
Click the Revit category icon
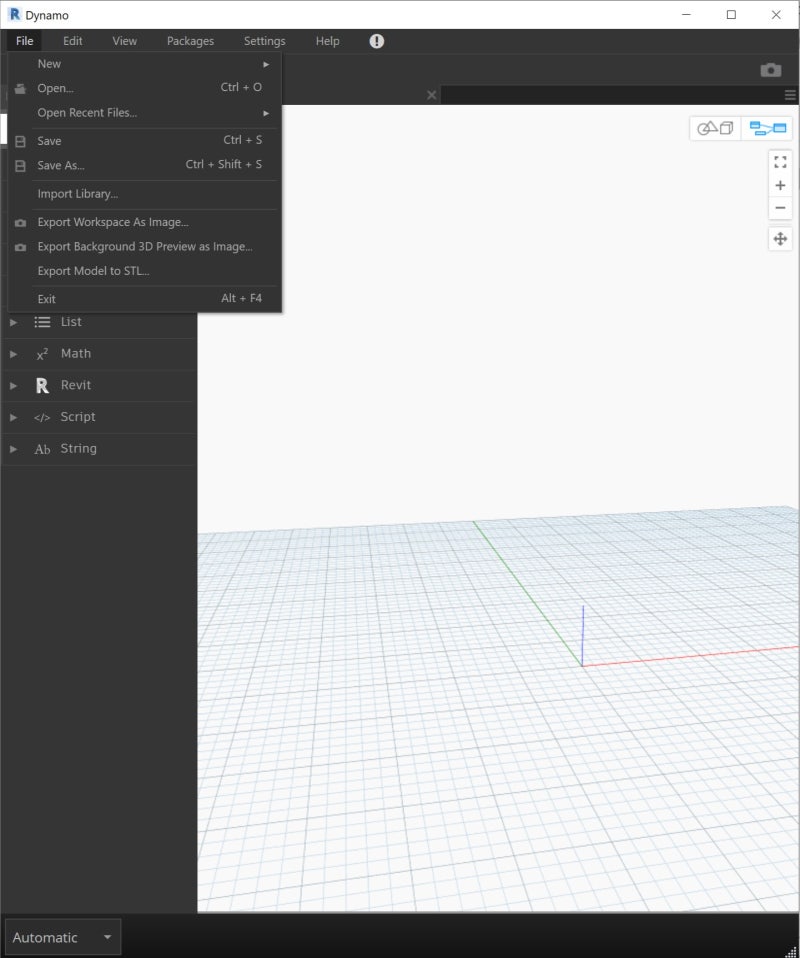tap(42, 385)
